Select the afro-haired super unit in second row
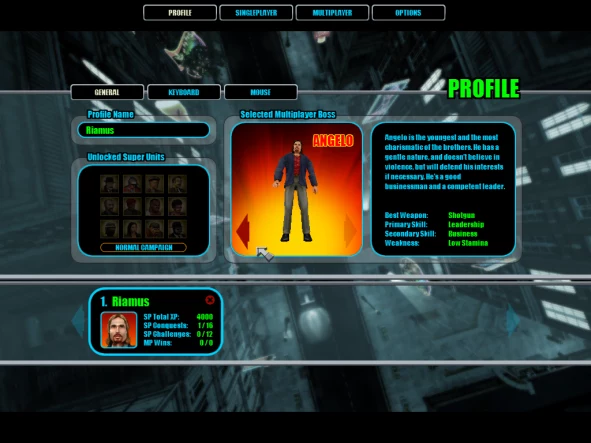The image size is (591, 443). 177,206
